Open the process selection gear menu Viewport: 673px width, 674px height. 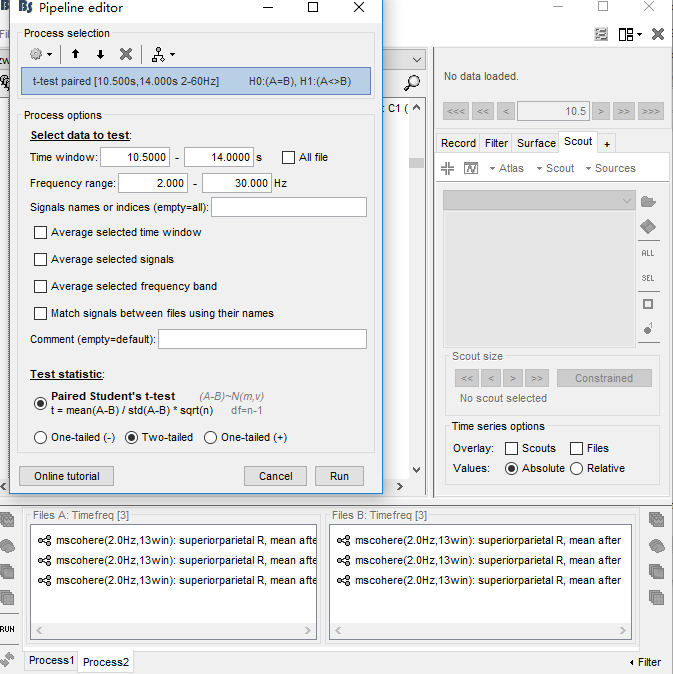(x=41, y=55)
